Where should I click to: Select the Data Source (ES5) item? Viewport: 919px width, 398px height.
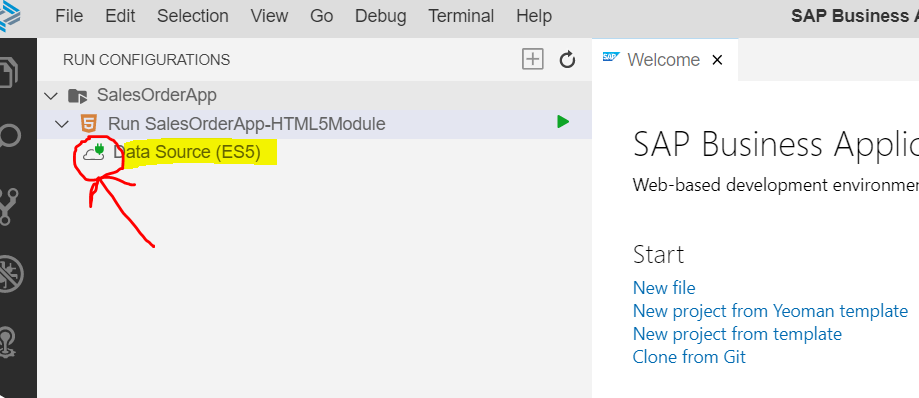point(186,152)
